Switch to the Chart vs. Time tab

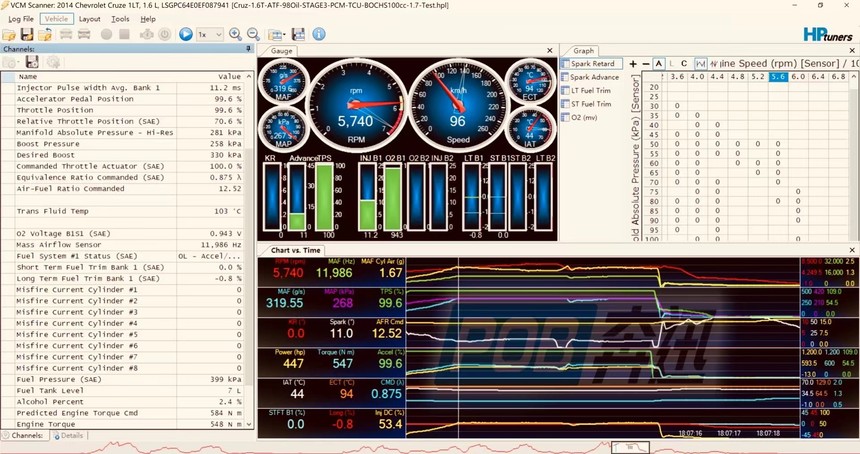pos(295,250)
